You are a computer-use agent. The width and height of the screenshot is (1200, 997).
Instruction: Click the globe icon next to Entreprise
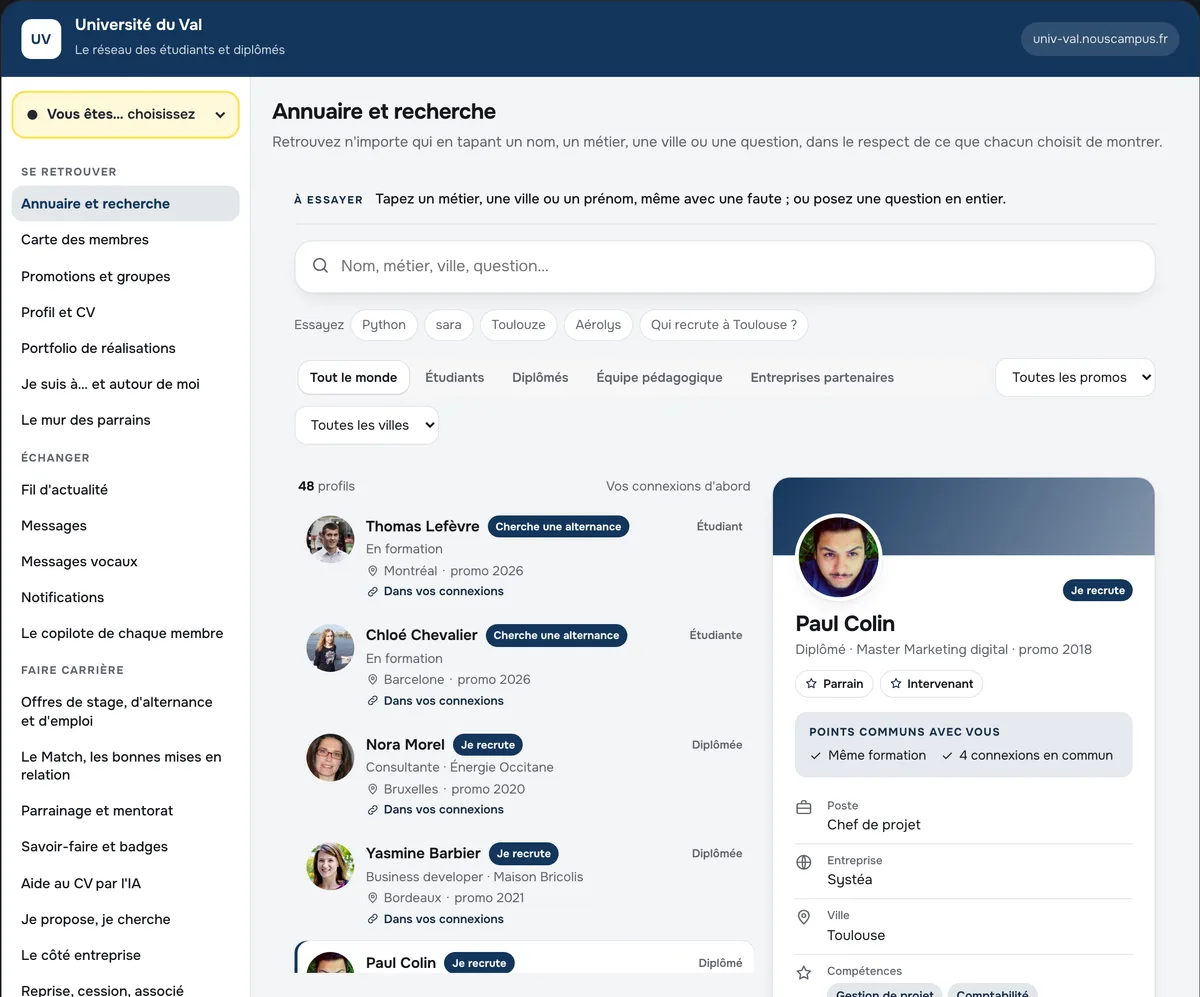[x=803, y=862]
